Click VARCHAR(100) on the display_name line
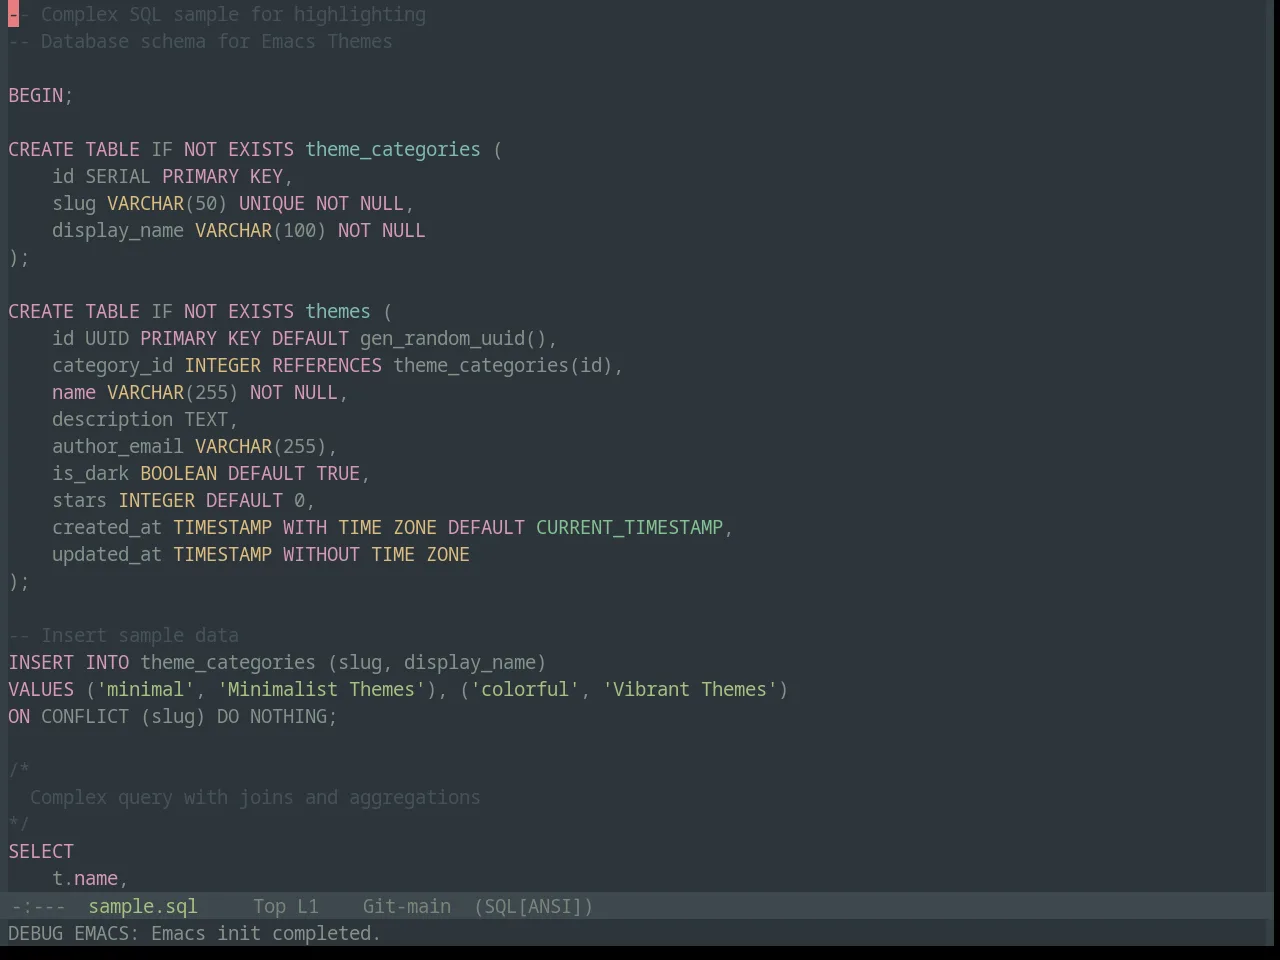This screenshot has height=960, width=1280. 261,230
